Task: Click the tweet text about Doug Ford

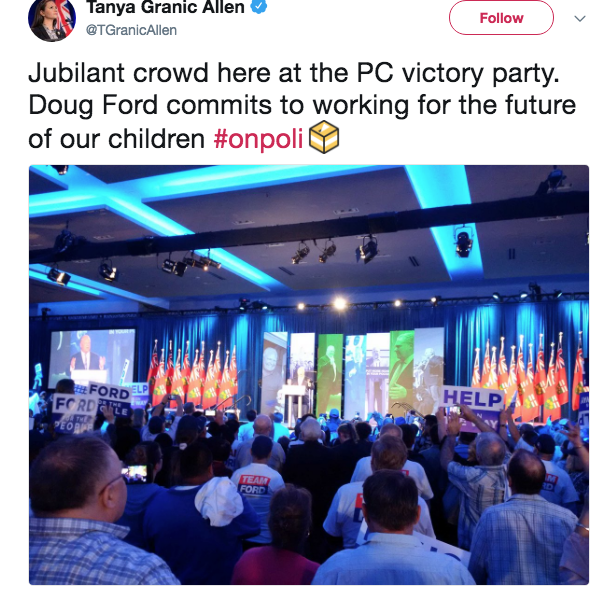Action: tap(302, 106)
